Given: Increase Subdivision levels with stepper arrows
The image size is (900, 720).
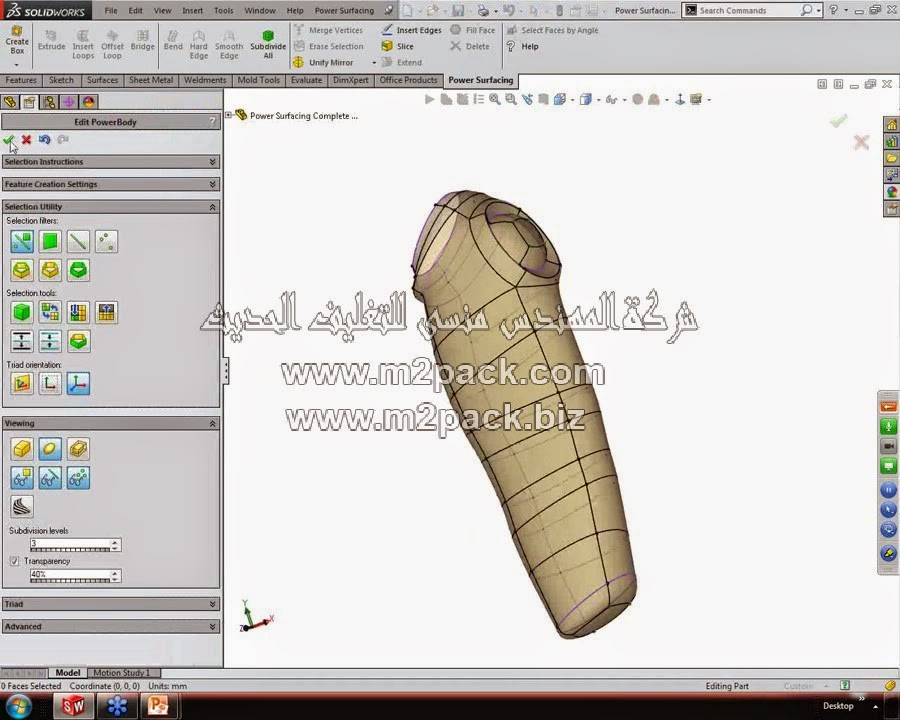Looking at the screenshot, I should (115, 541).
